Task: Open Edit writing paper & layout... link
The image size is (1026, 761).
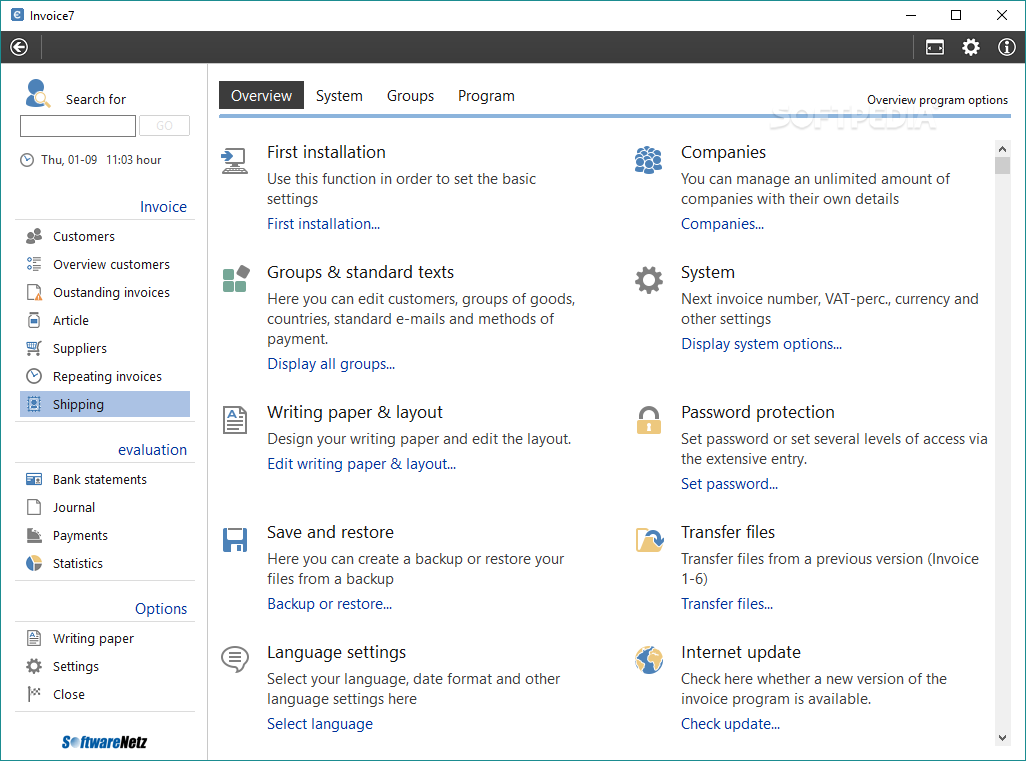Action: click(x=361, y=464)
